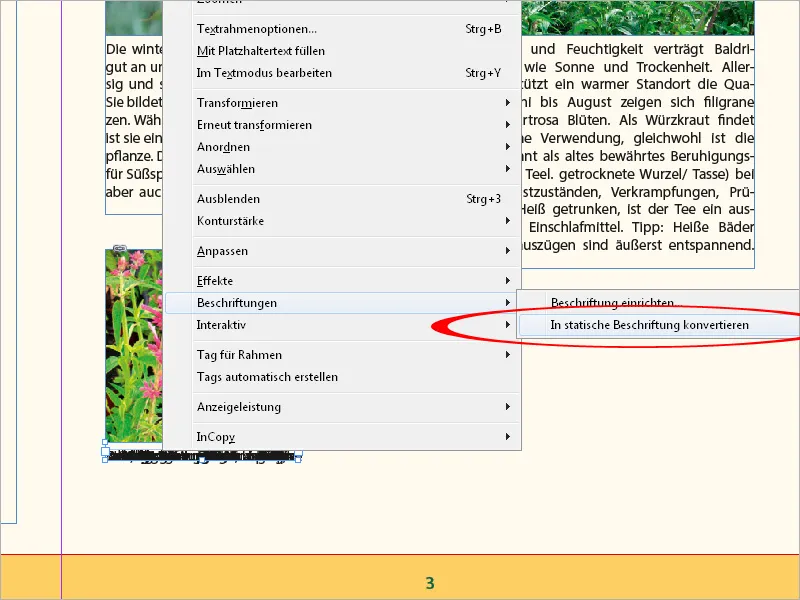The height and width of the screenshot is (600, 800).
Task: Open the Anpassen menu entry
Action: pyautogui.click(x=221, y=251)
